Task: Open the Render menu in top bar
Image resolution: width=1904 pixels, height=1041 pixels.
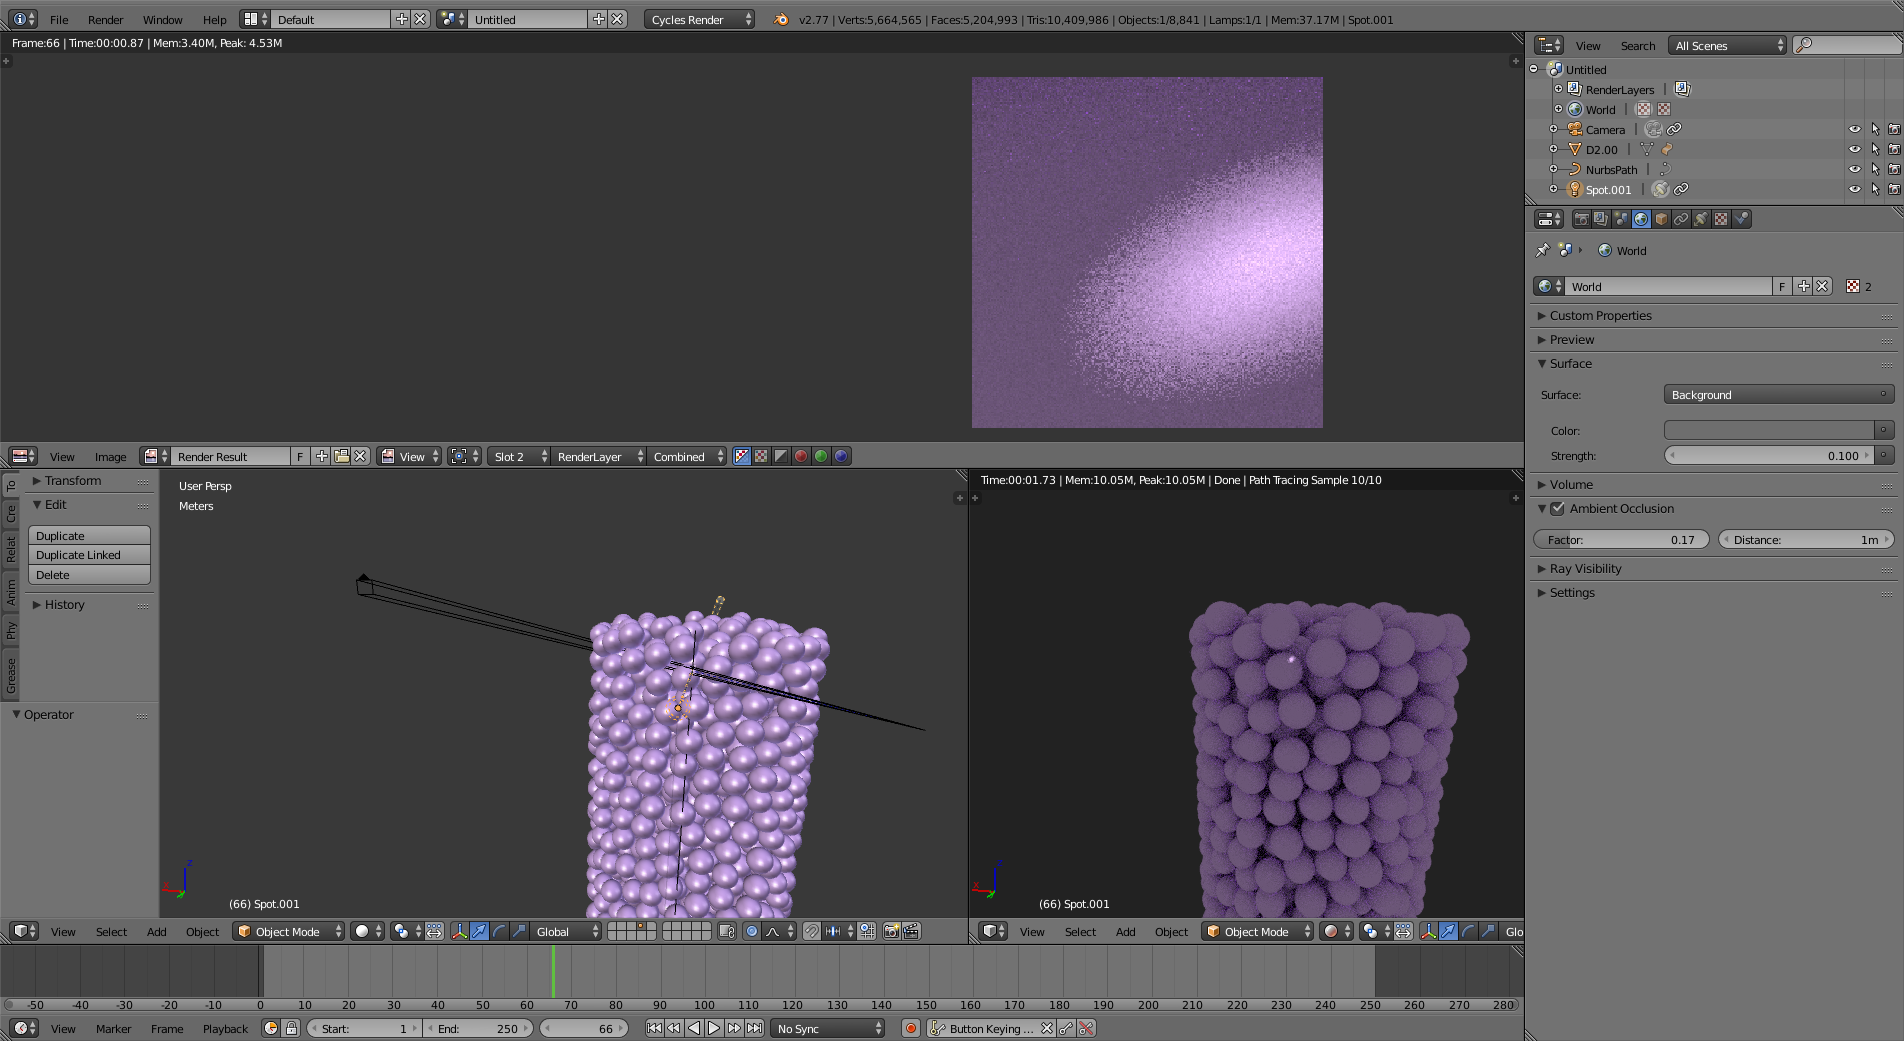Action: (105, 19)
